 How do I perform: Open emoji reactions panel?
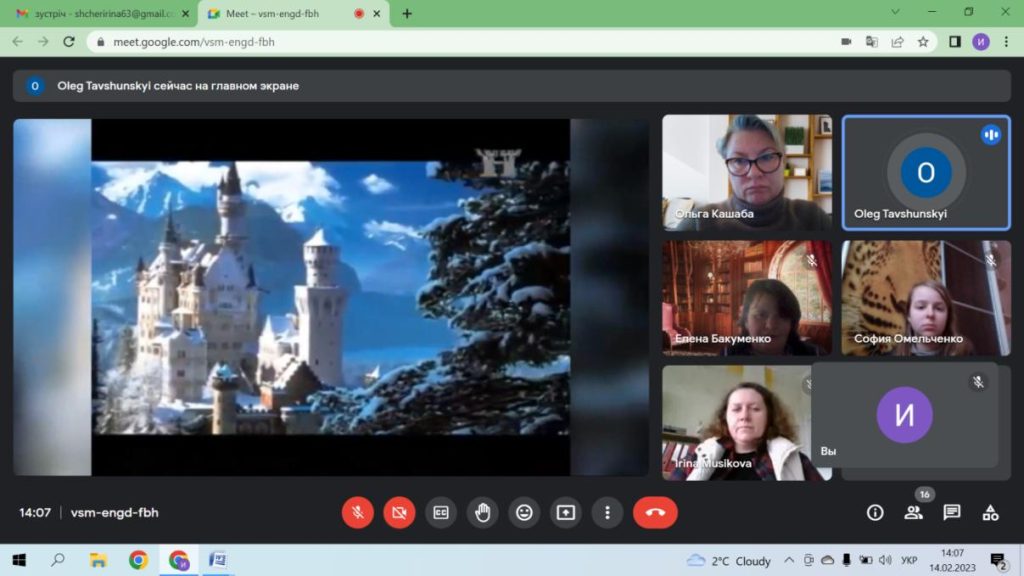(524, 513)
